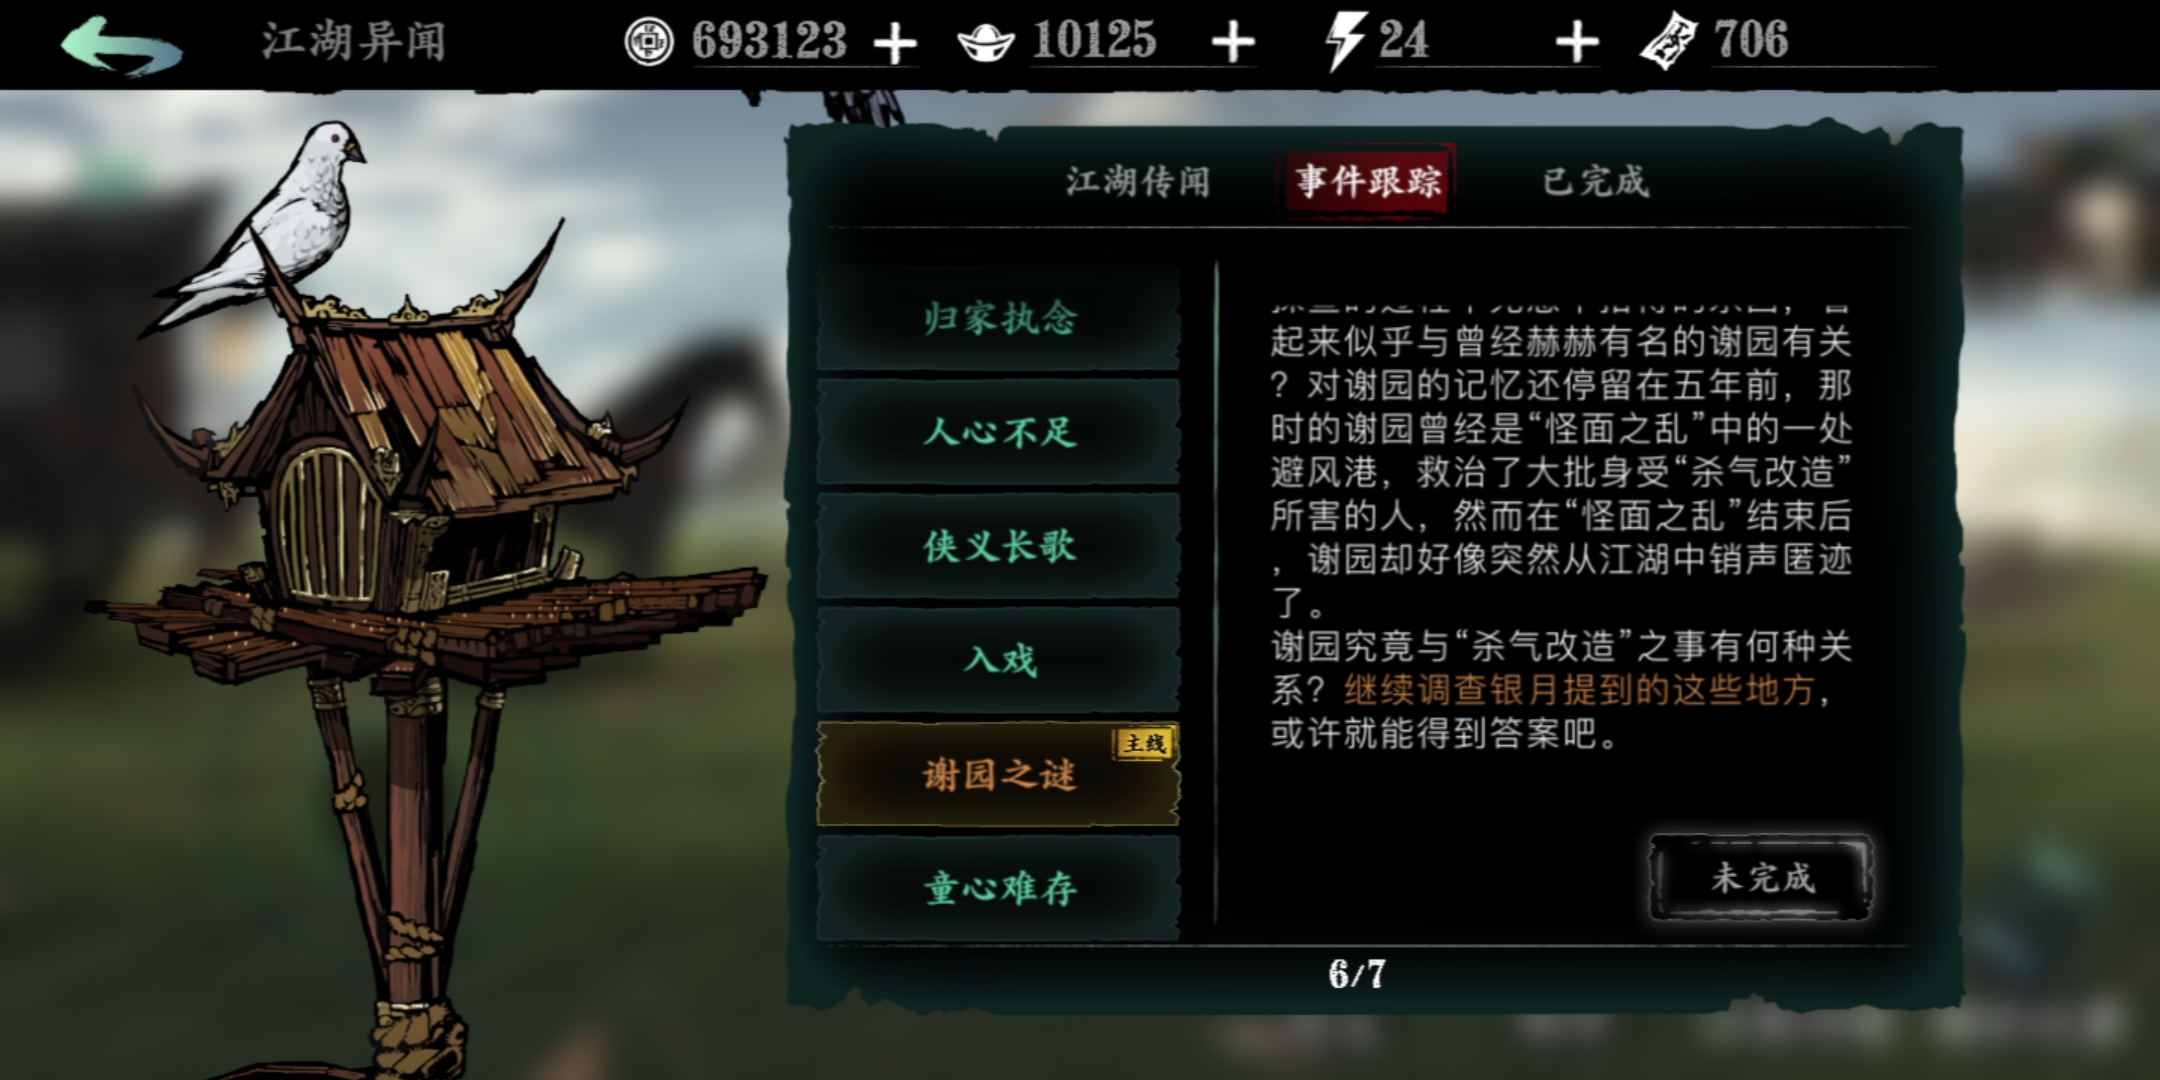Image resolution: width=2160 pixels, height=1080 pixels.
Task: Add silver ingots with plus button
Action: click(x=1233, y=43)
